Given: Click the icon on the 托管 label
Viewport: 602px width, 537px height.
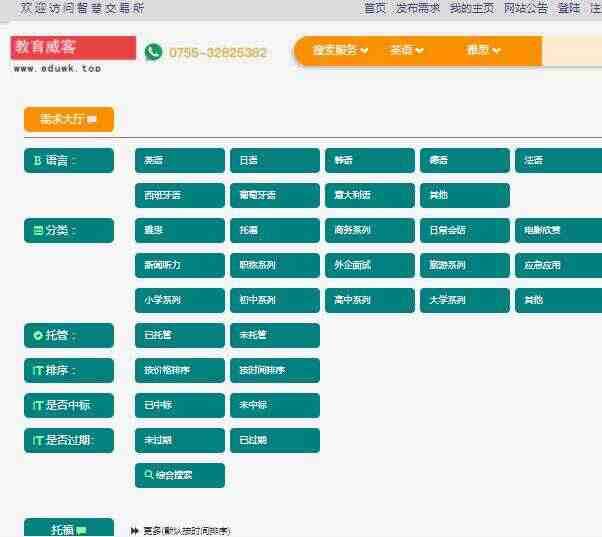Looking at the screenshot, I should click(x=38, y=335).
